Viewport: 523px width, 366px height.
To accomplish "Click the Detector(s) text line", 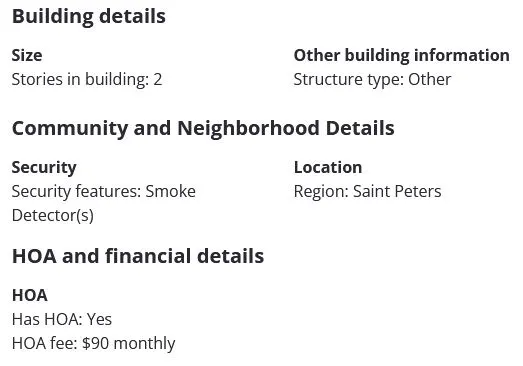I will pos(53,216).
